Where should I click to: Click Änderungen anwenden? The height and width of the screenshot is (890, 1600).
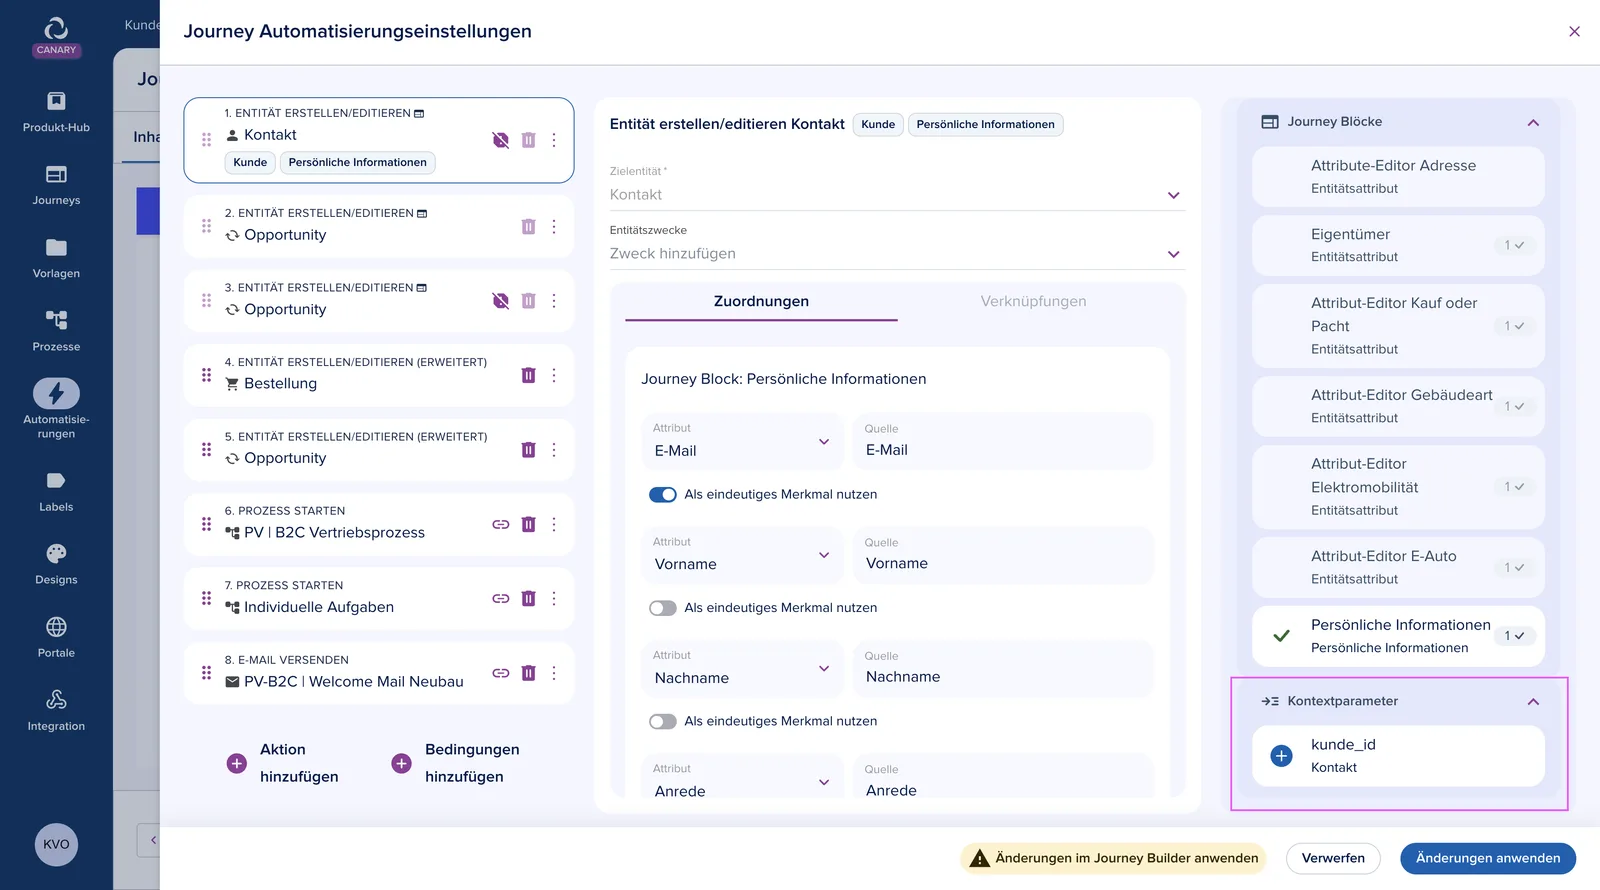point(1488,858)
